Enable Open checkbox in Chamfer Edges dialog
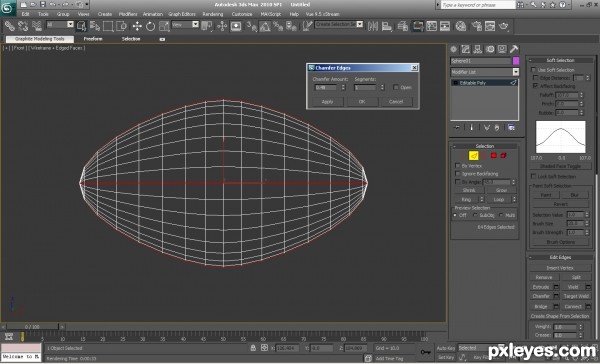Screen dimensions: 600x364 click(x=396, y=87)
